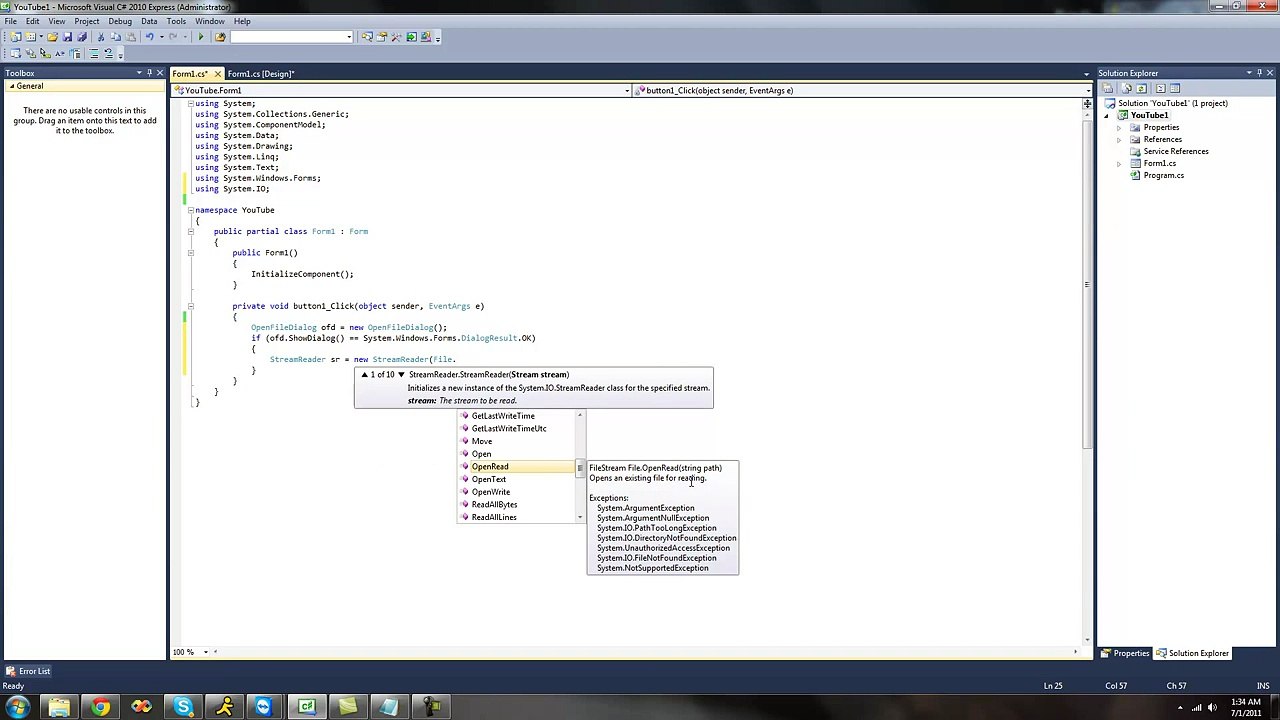
Task: Toggle auto-hide pin on the Toolbox panel
Action: 149,73
